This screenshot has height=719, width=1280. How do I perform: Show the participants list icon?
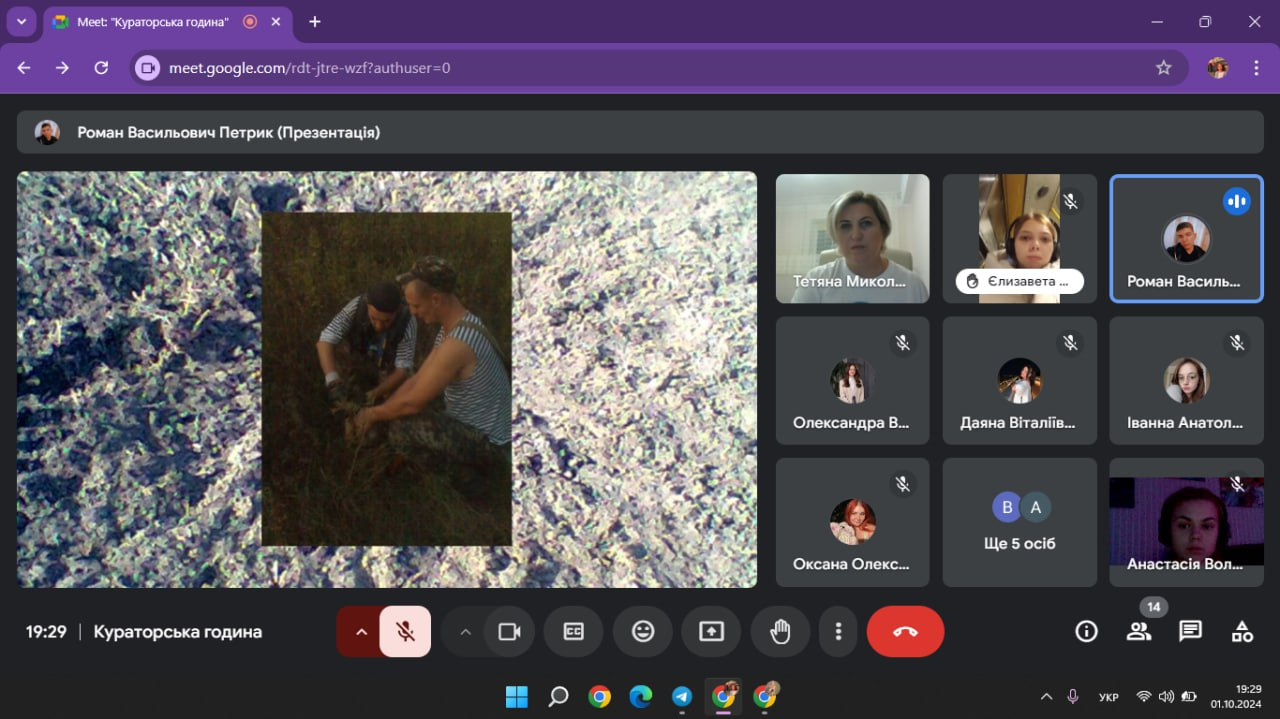click(x=1138, y=632)
